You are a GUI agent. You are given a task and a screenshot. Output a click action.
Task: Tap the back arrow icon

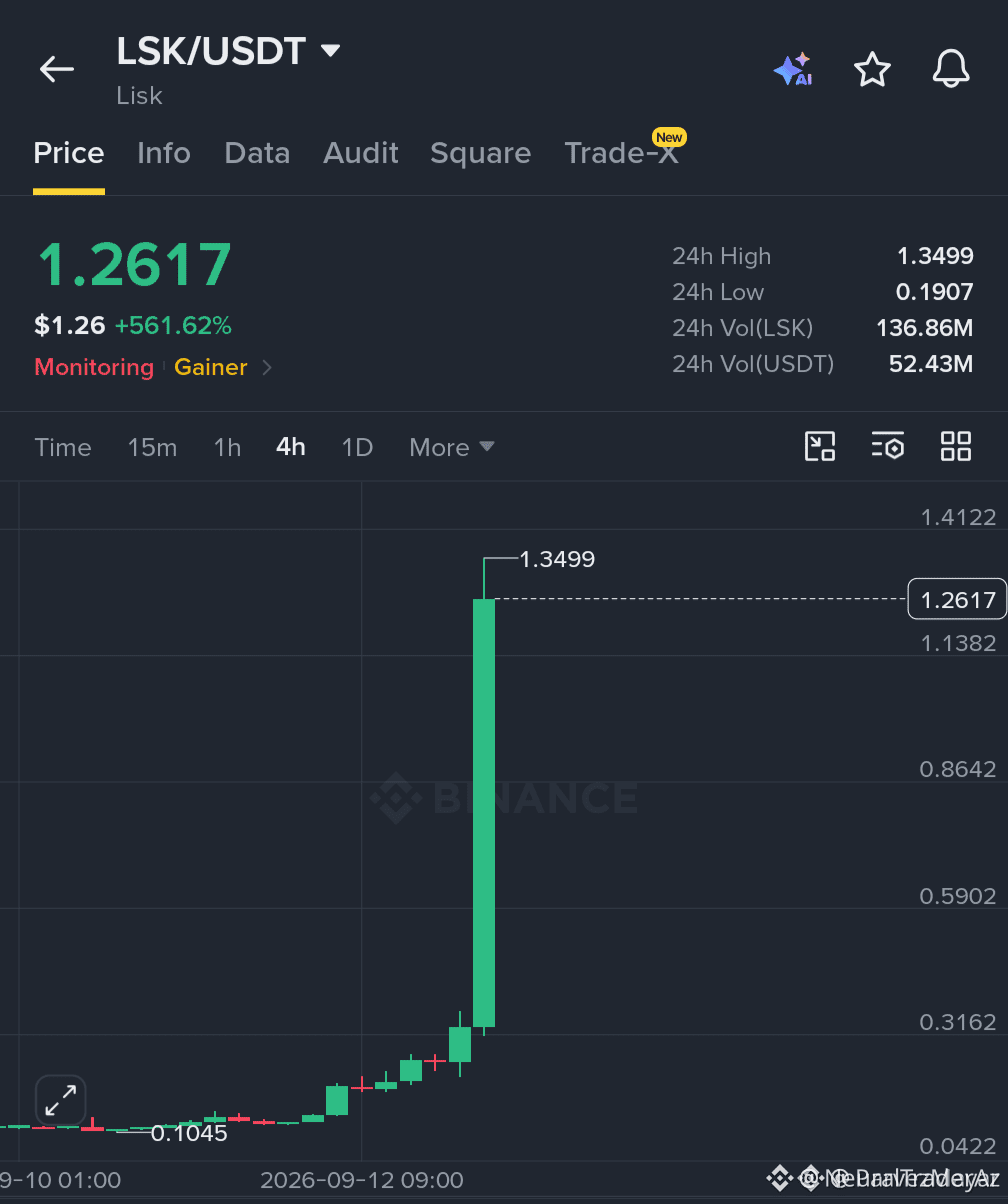pyautogui.click(x=57, y=69)
